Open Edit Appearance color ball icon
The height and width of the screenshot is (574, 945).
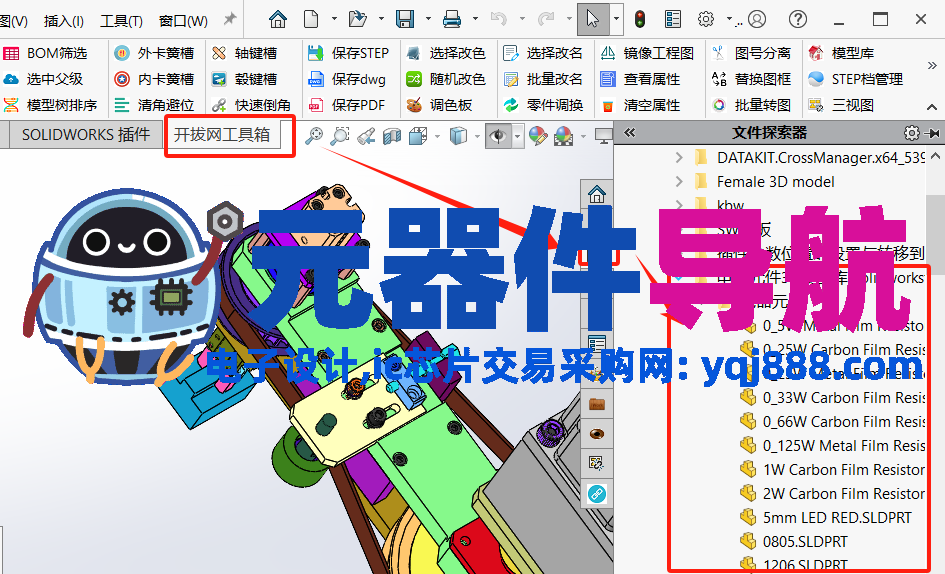point(538,136)
